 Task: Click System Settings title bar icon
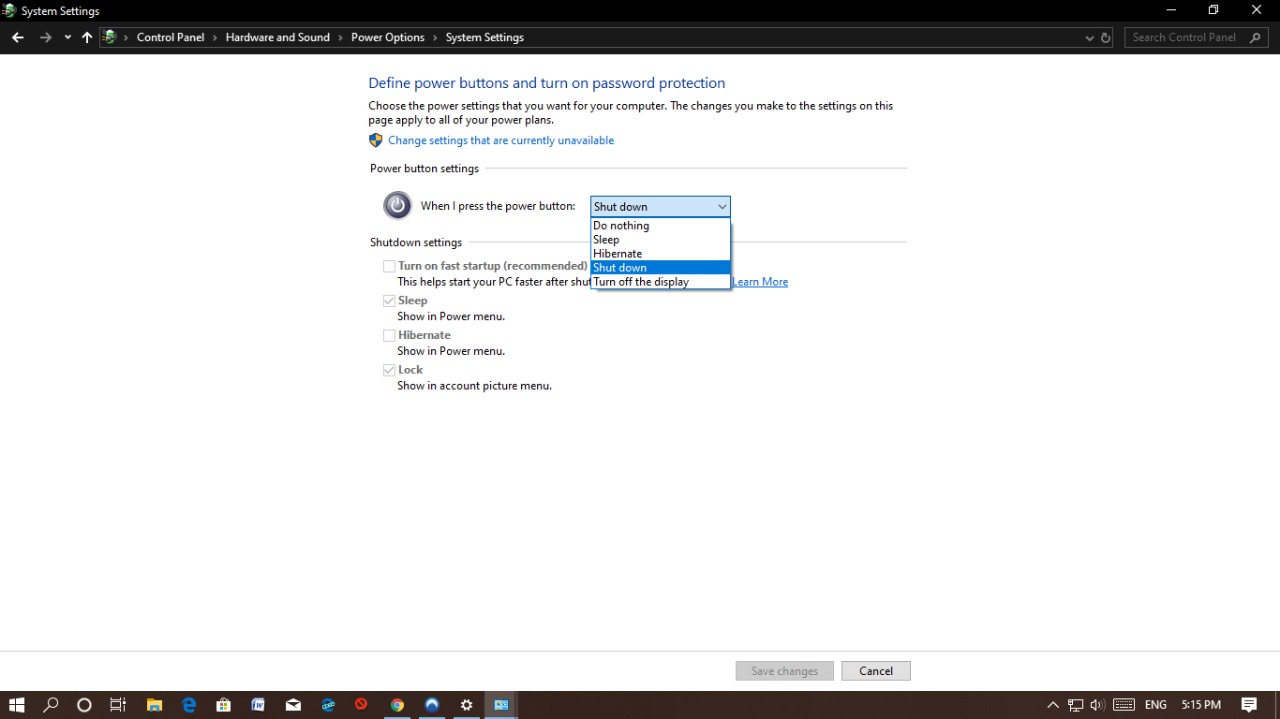[x=9, y=11]
